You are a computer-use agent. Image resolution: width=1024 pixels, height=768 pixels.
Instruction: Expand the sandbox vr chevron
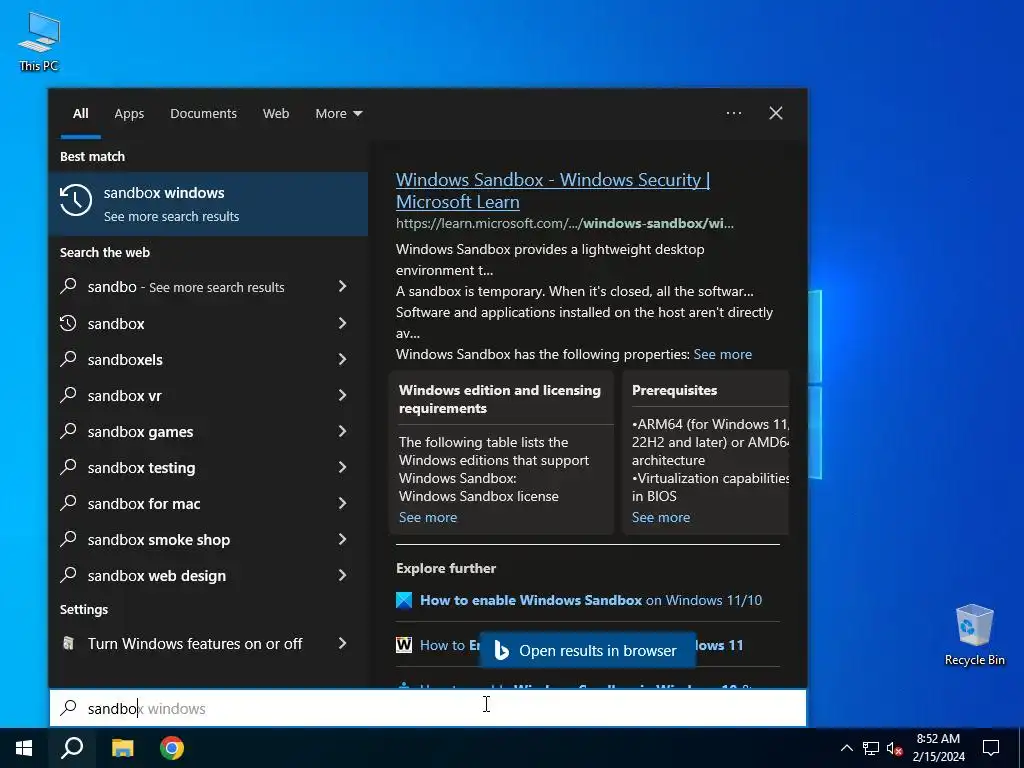[342, 394]
